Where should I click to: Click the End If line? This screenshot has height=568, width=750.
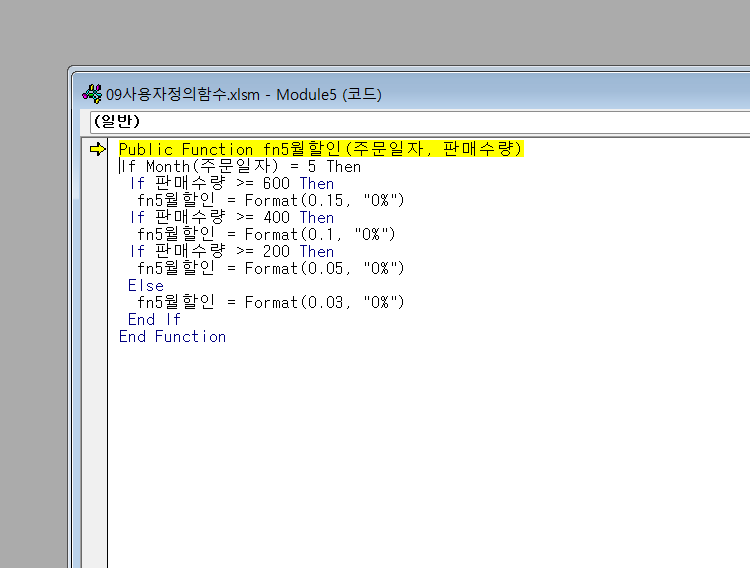(154, 320)
